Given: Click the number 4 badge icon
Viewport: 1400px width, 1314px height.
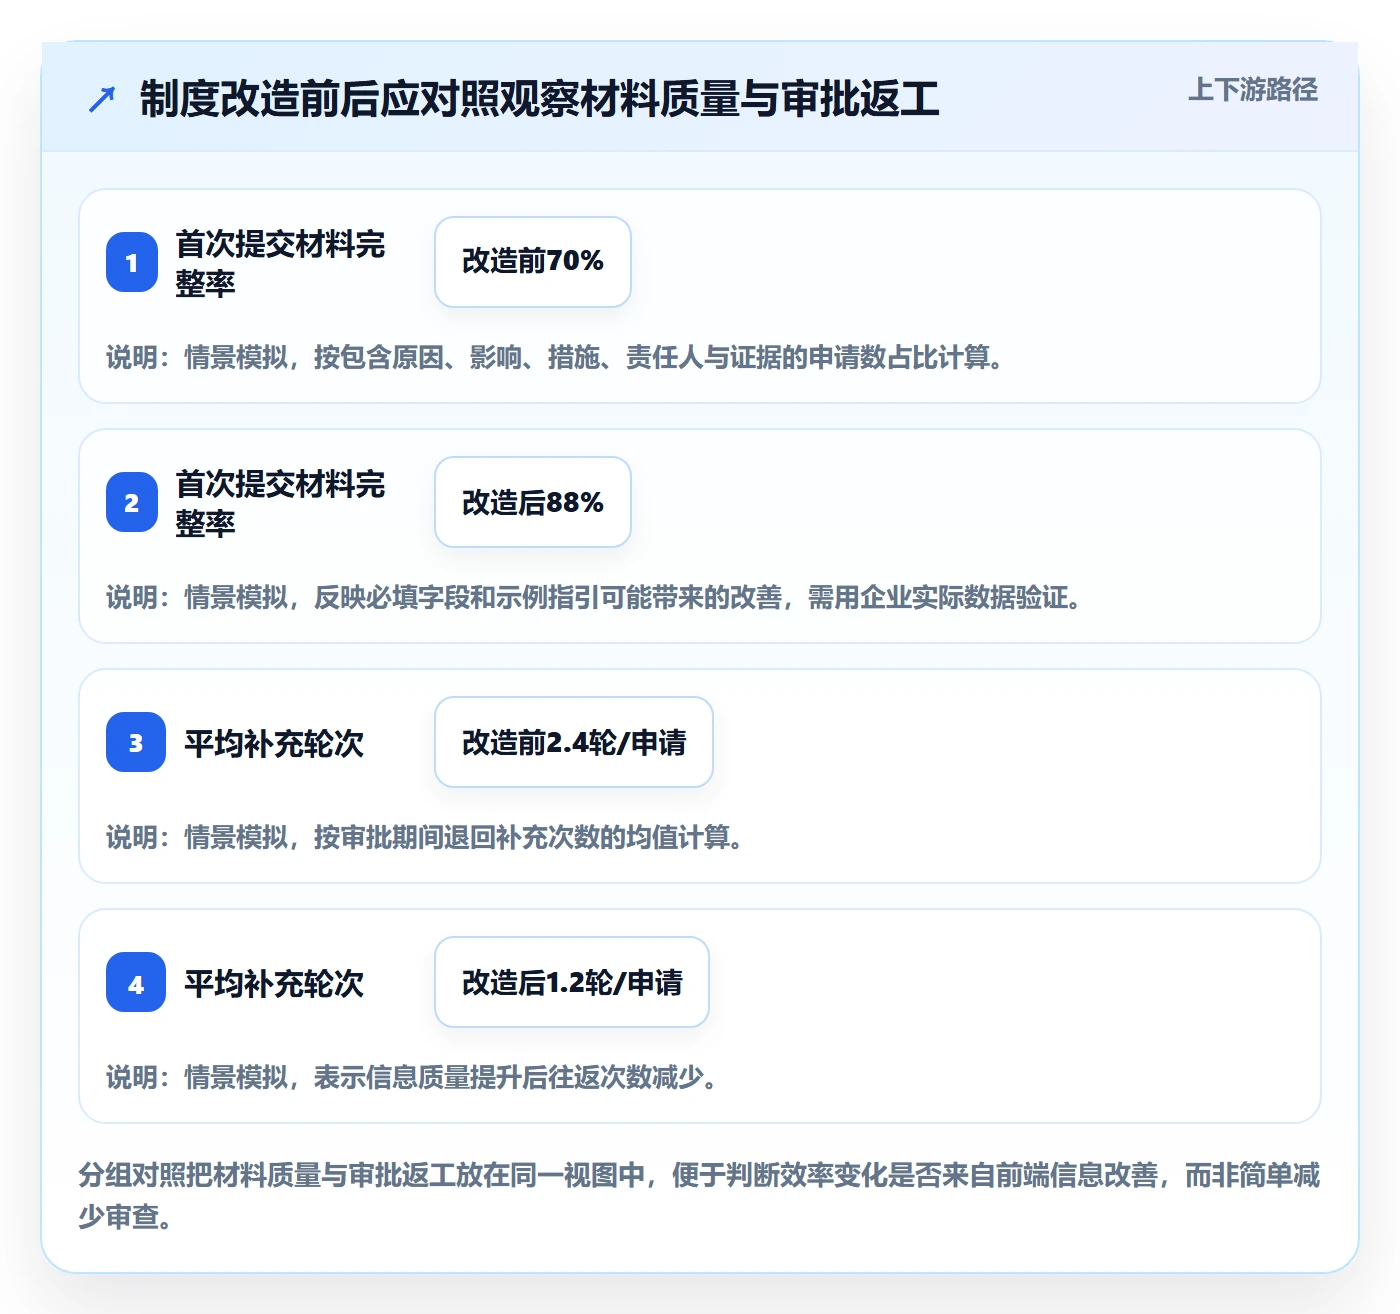Looking at the screenshot, I should 136,982.
